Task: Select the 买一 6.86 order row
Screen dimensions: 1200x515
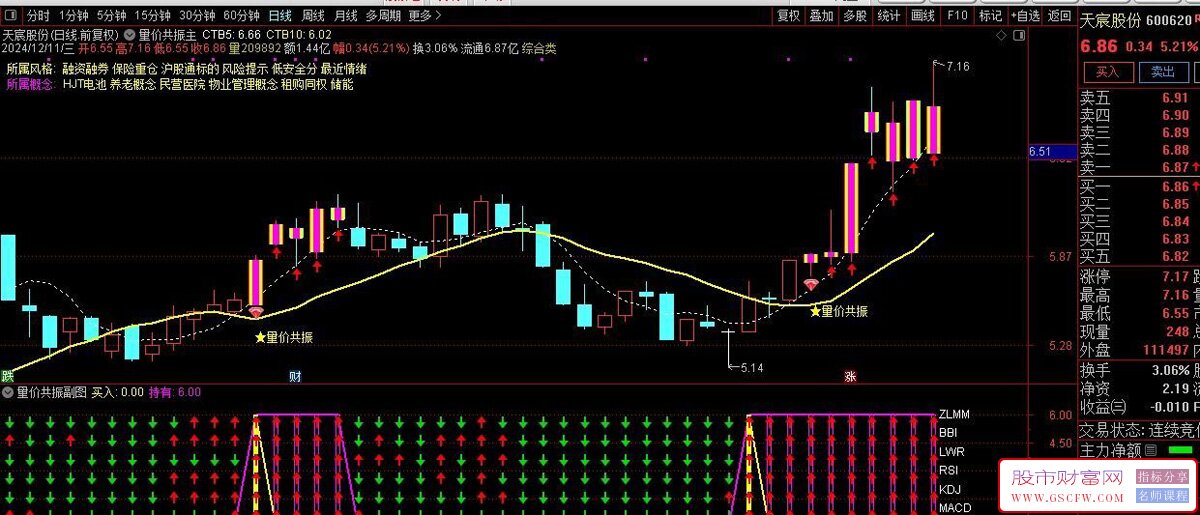Action: [1138, 186]
